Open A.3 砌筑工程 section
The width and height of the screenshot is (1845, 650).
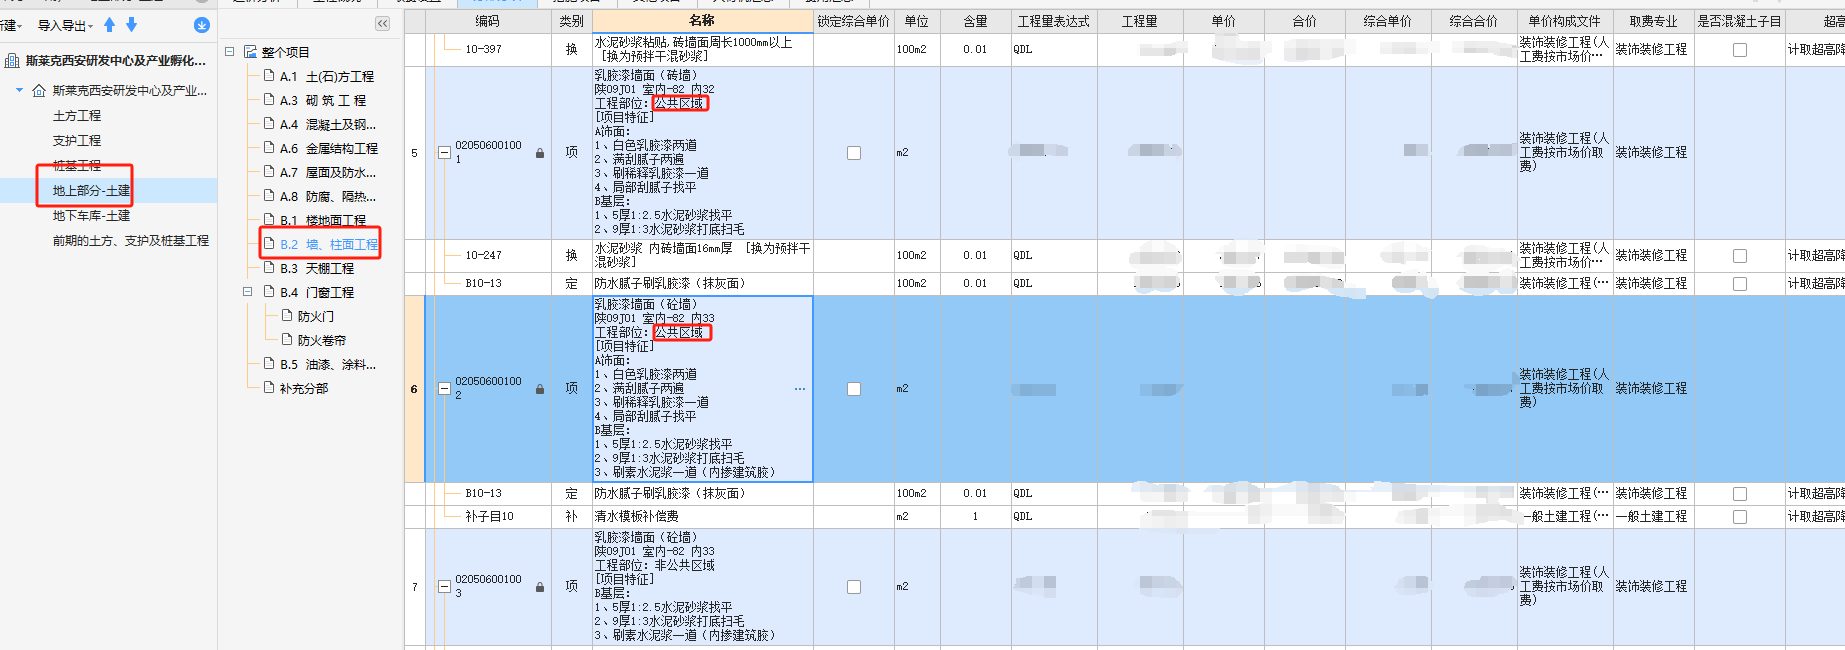[323, 101]
